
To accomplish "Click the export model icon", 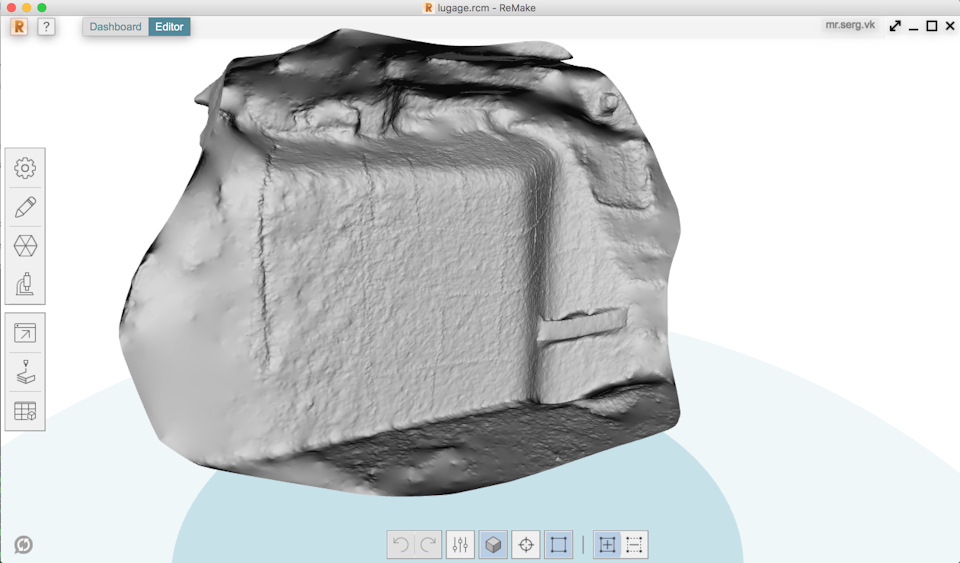I will point(25,333).
